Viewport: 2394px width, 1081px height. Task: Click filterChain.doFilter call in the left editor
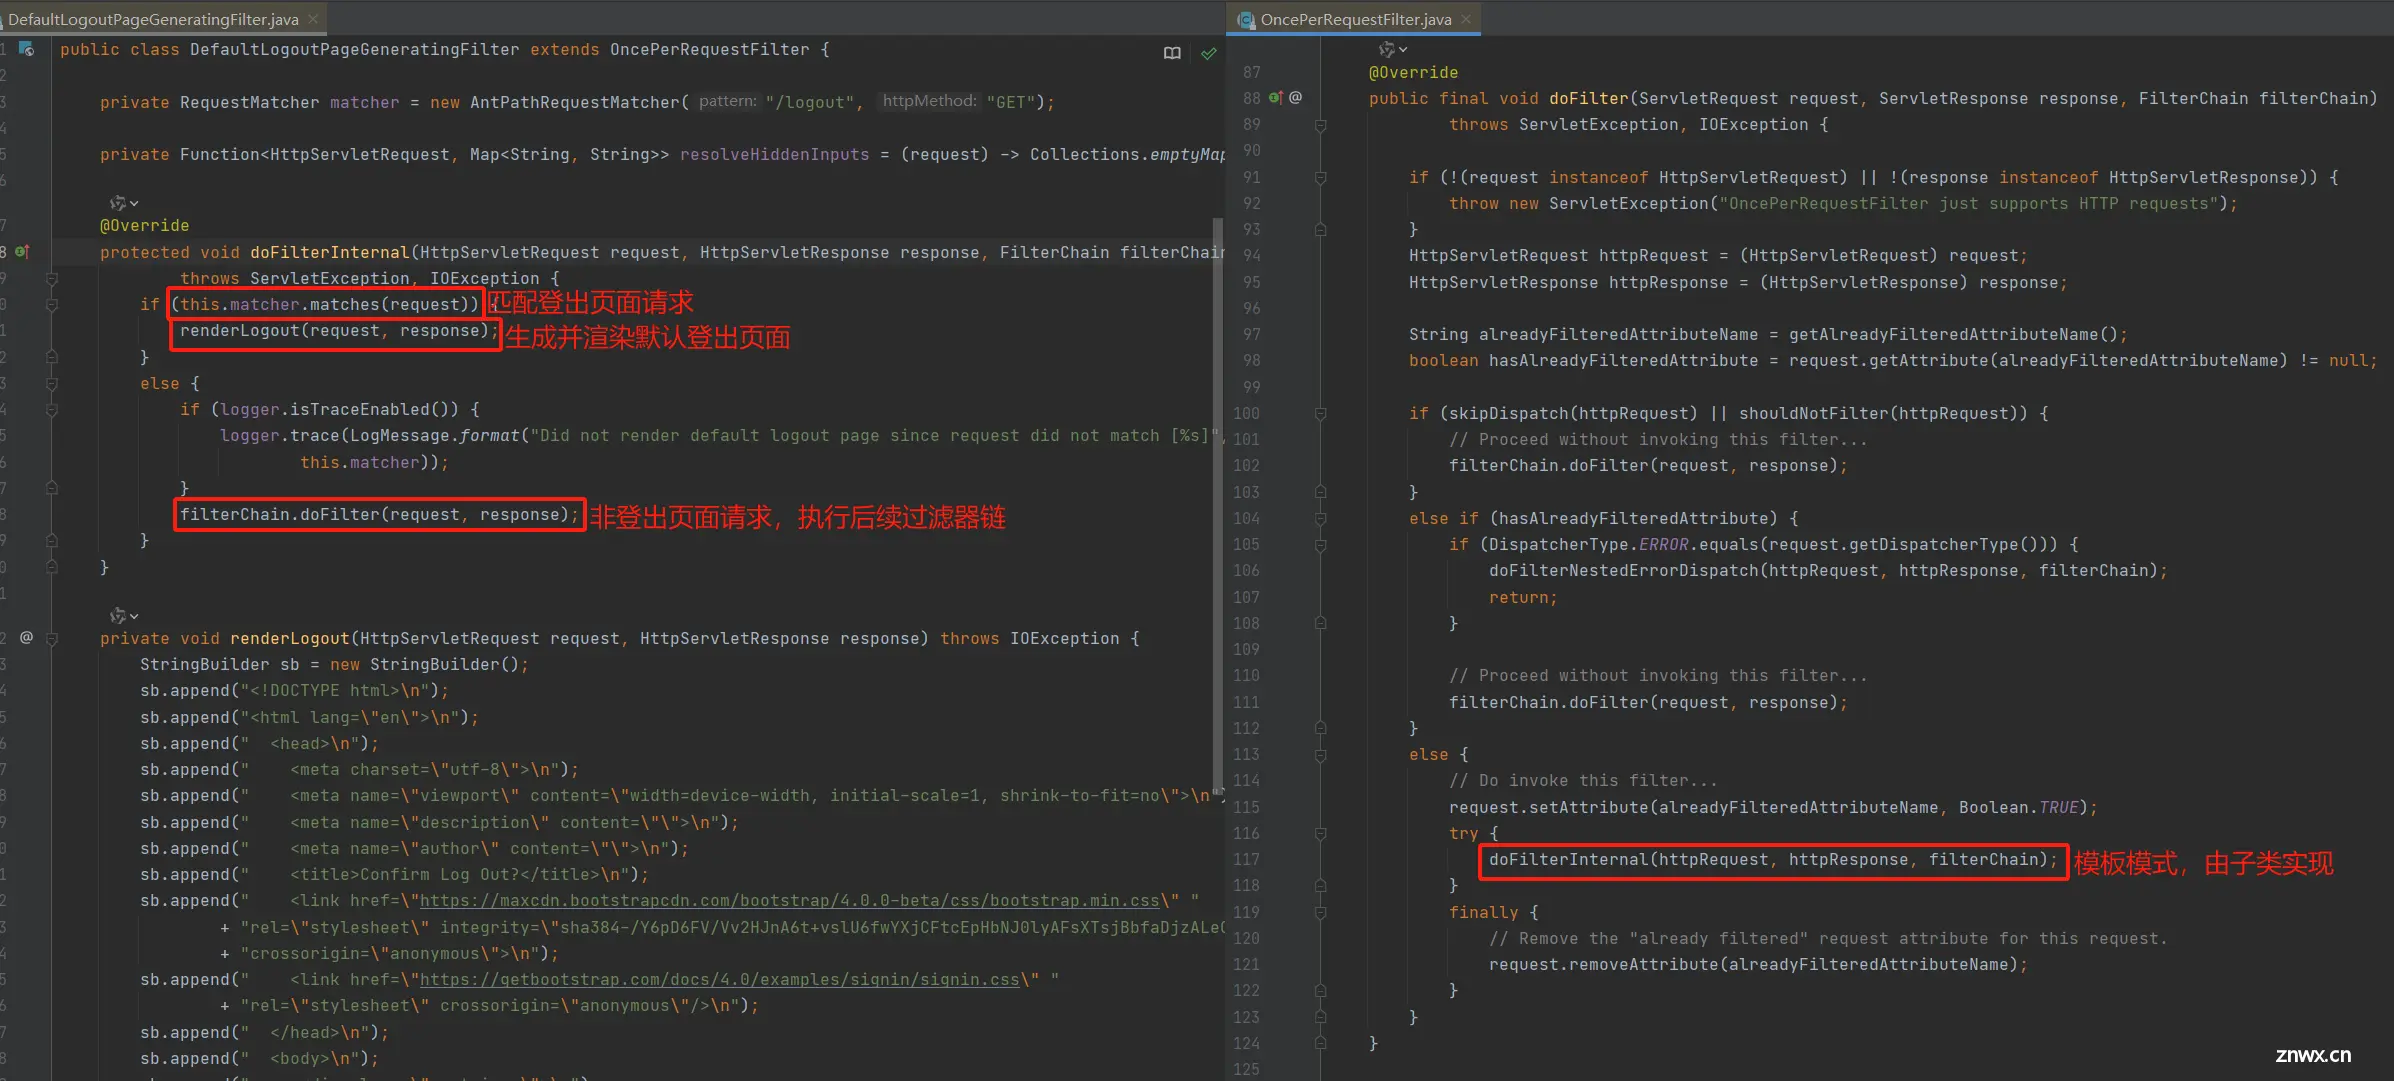point(379,515)
